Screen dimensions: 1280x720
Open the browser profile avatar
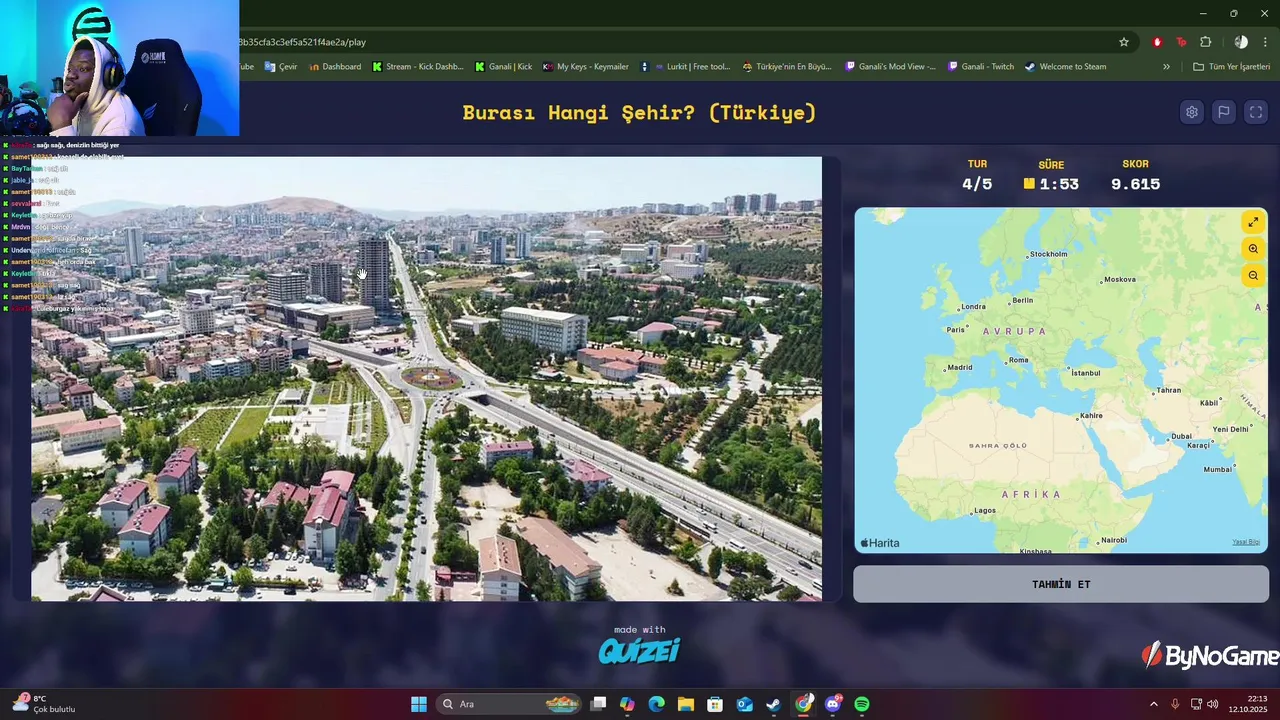point(1241,42)
